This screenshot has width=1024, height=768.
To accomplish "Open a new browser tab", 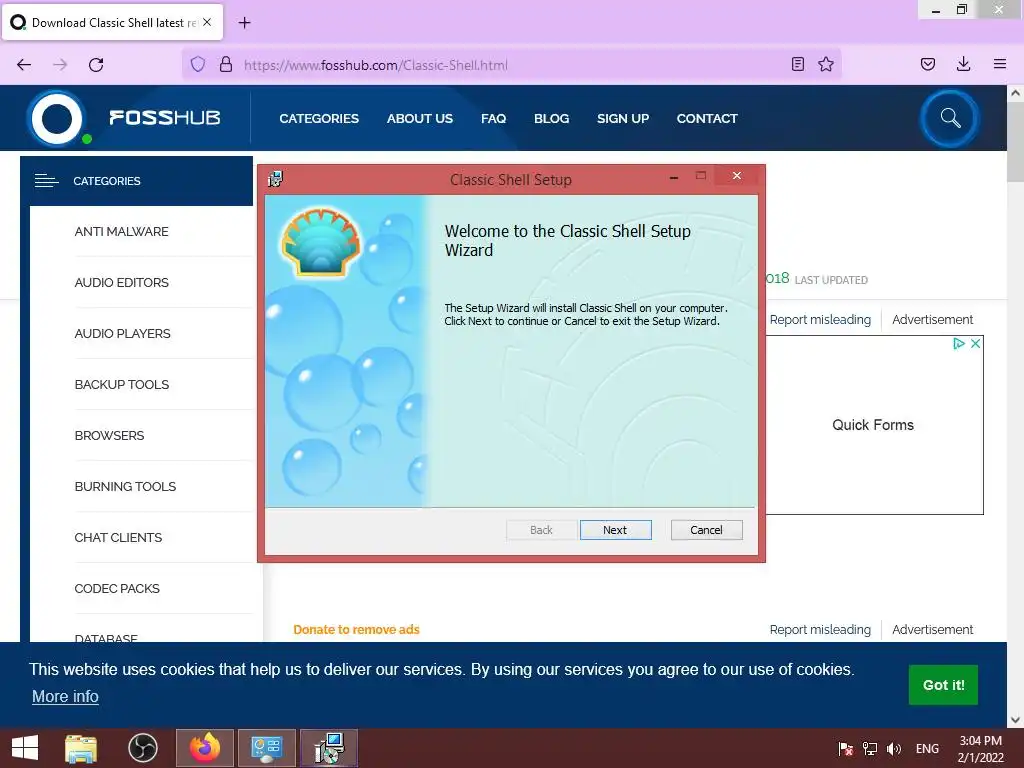I will [x=244, y=23].
